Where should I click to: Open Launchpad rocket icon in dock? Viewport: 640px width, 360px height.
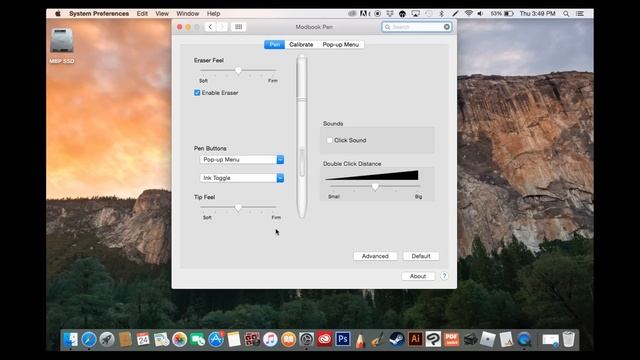tap(107, 339)
